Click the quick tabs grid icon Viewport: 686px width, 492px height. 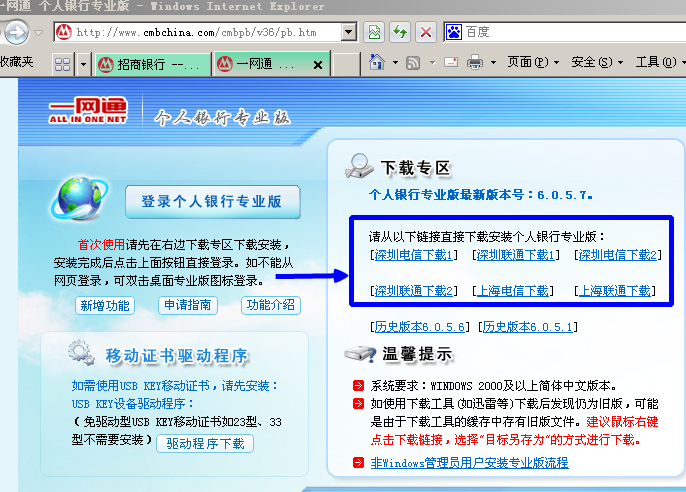pos(63,65)
